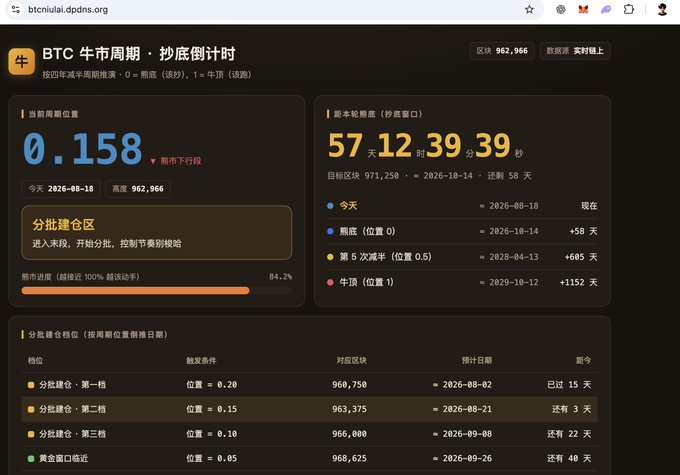Click the 84.2% progress percentage

pos(280,276)
